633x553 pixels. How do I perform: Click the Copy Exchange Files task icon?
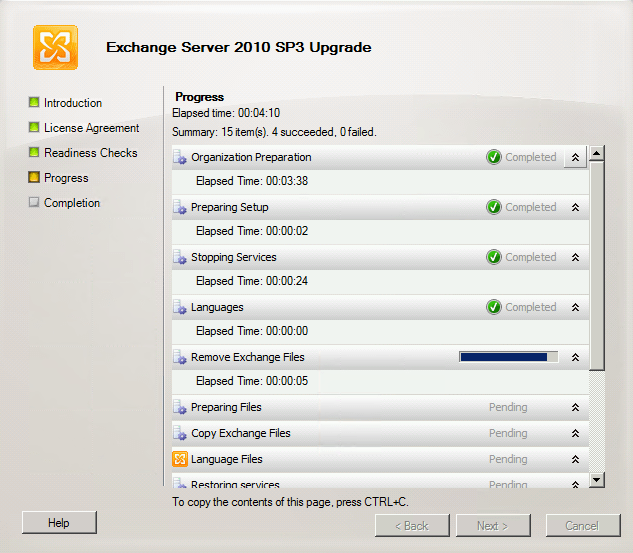pos(180,433)
